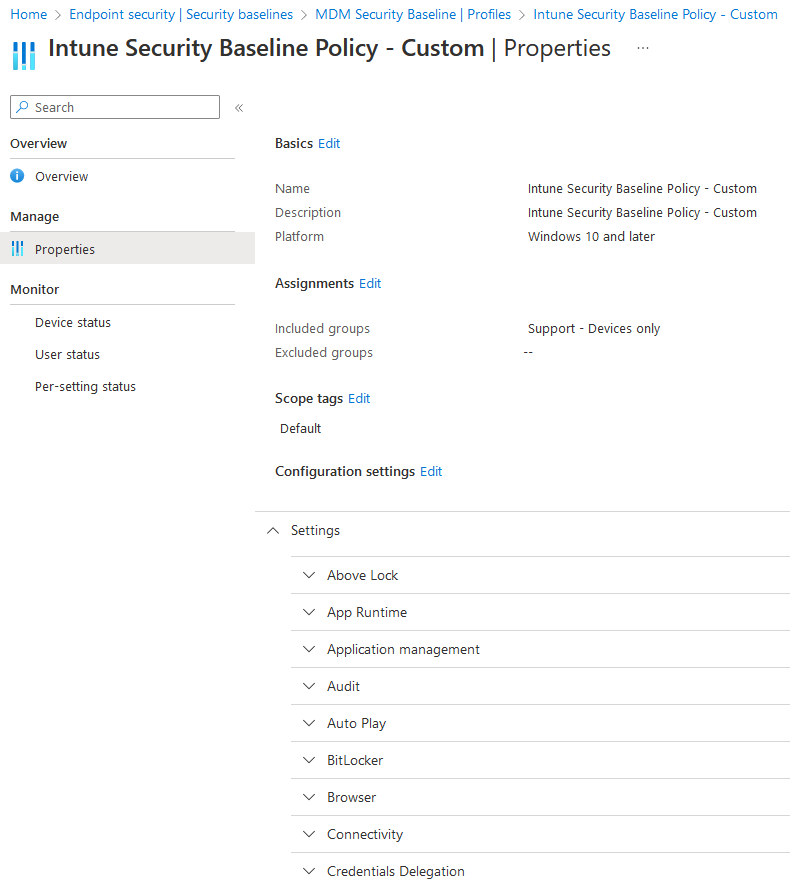This screenshot has width=790, height=889.
Task: Click the Description value text
Action: pyautogui.click(x=642, y=213)
